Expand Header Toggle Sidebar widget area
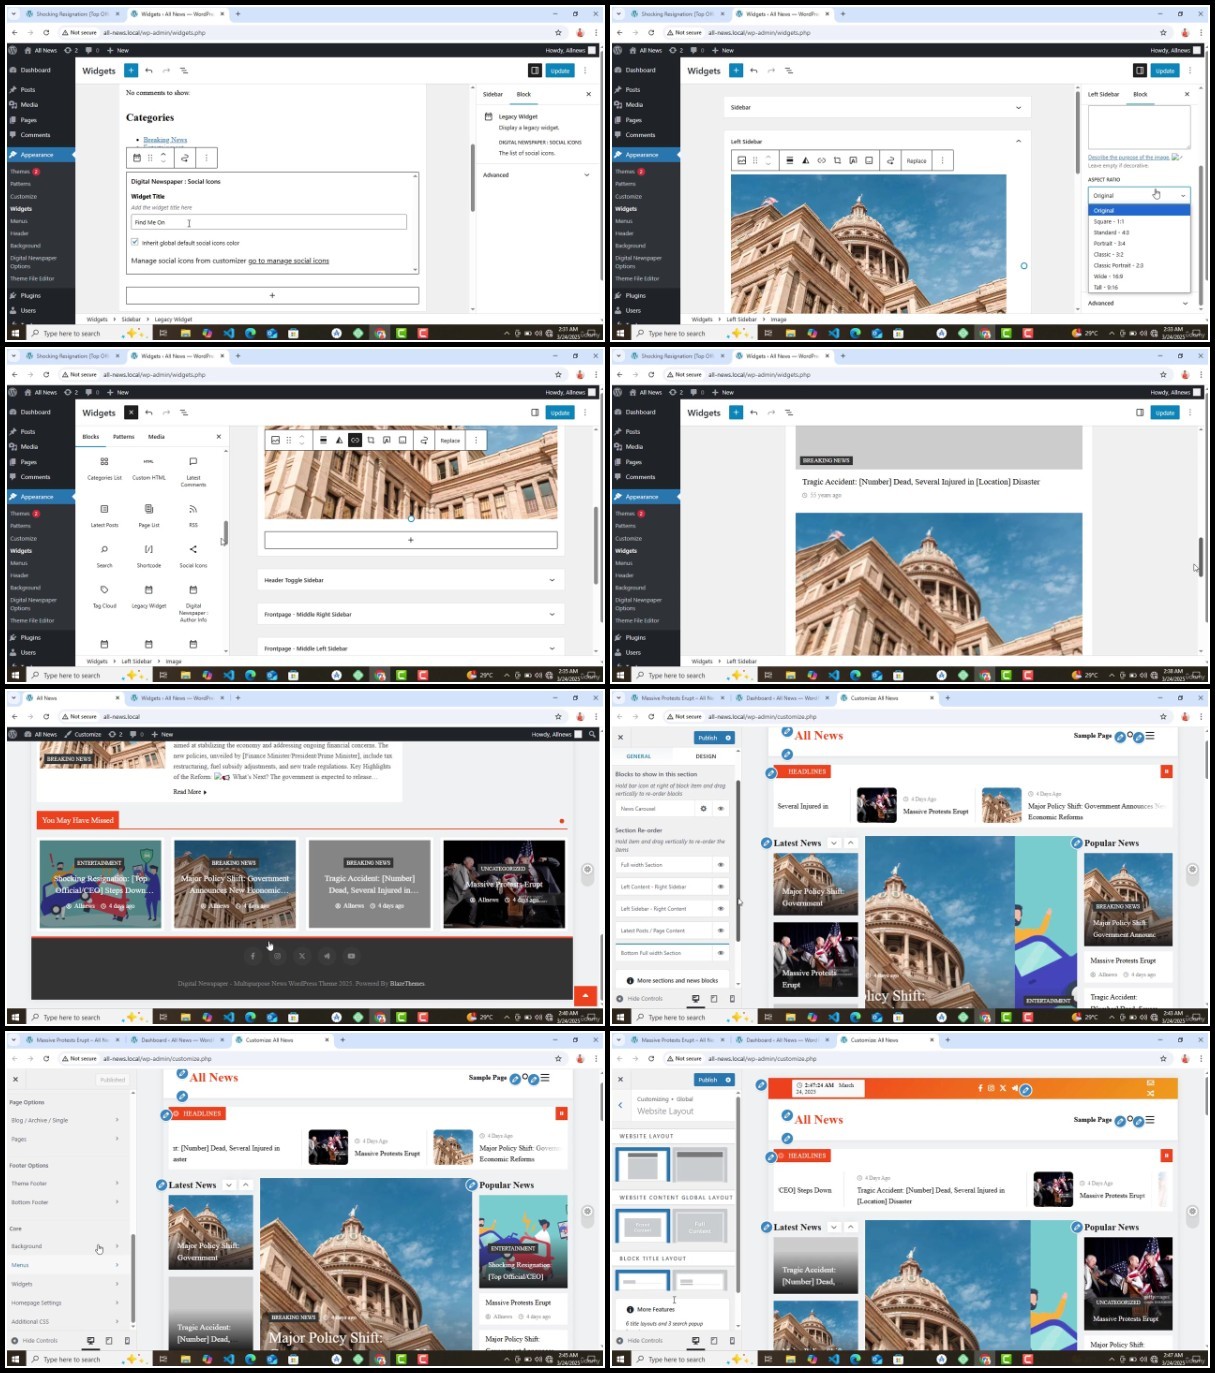This screenshot has height=1373, width=1215. [x=410, y=580]
